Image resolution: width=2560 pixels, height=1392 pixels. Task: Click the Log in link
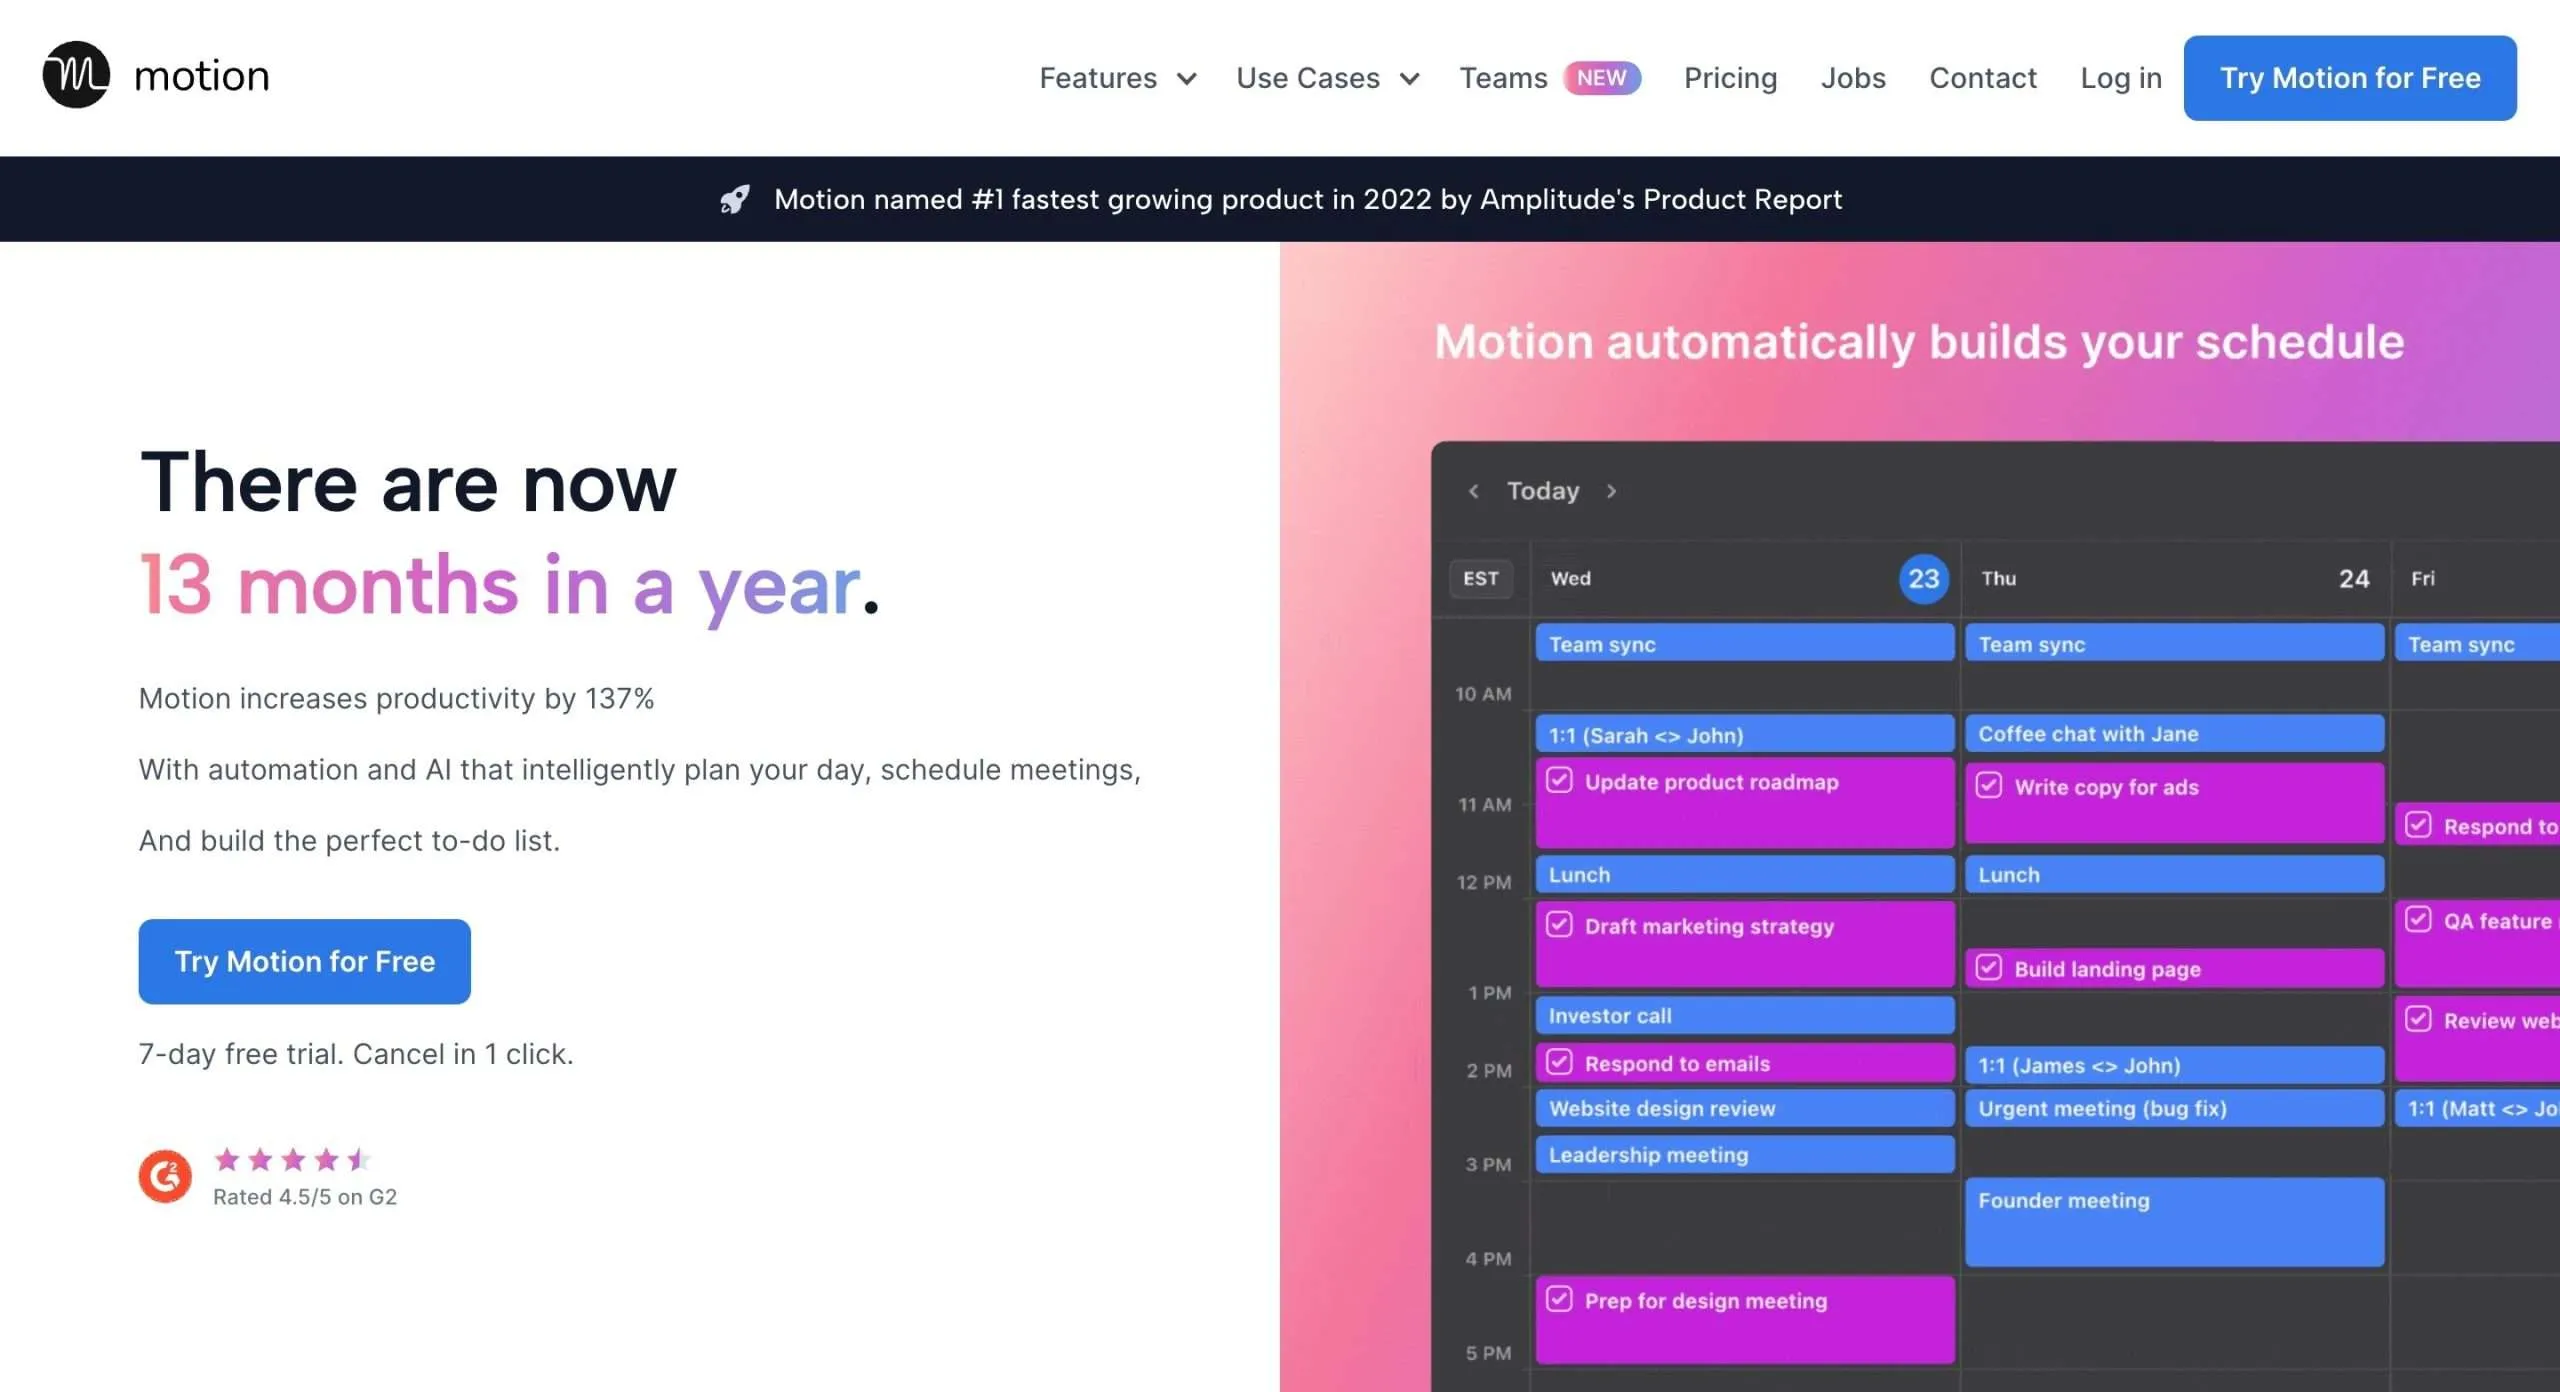2120,77
